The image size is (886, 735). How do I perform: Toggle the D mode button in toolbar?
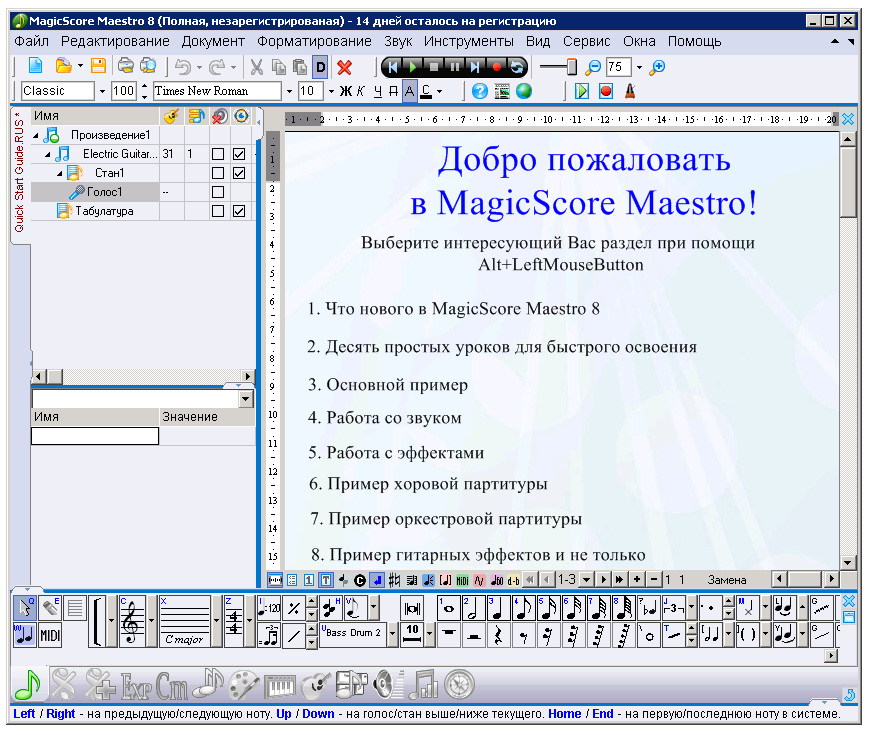click(x=320, y=67)
